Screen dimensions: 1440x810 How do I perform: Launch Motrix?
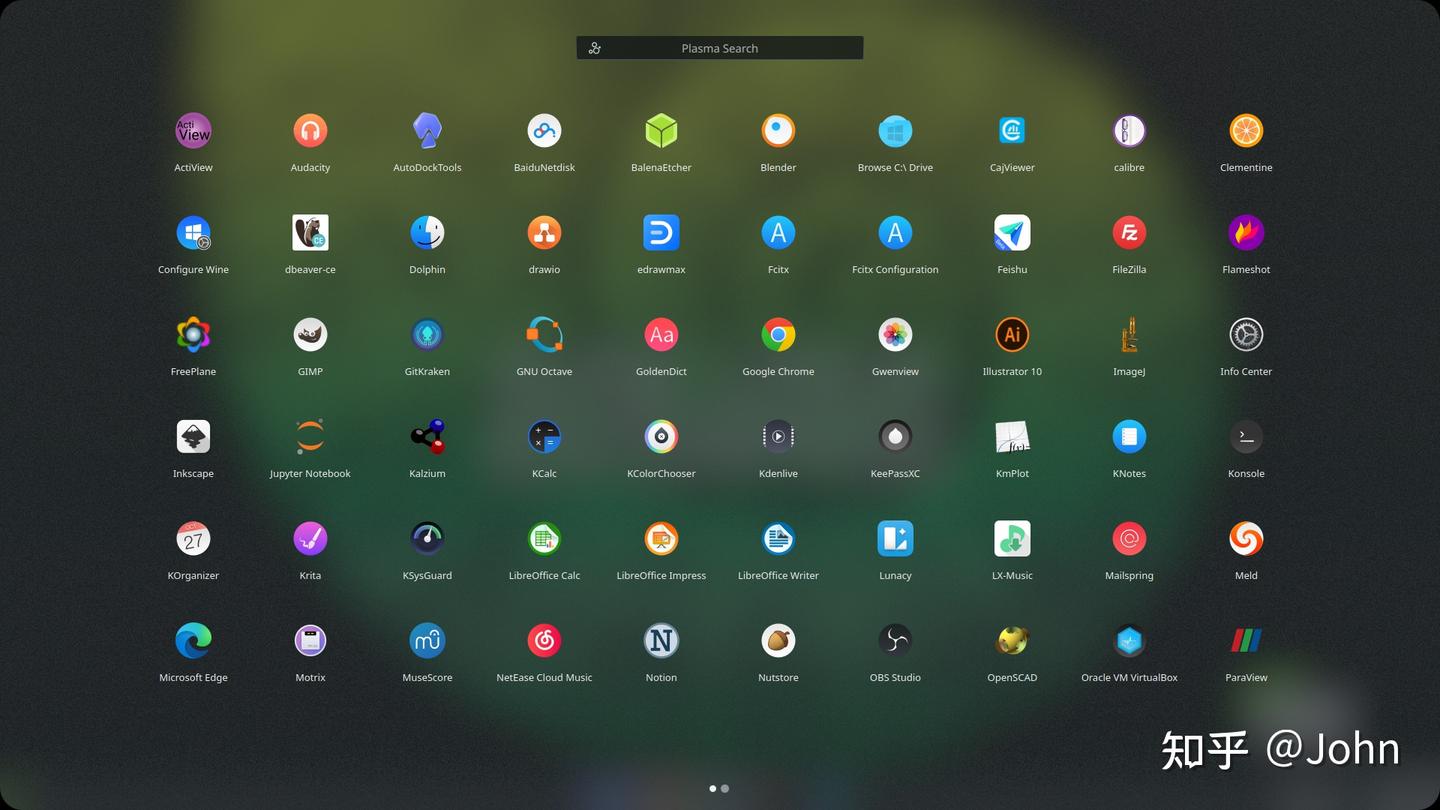310,641
